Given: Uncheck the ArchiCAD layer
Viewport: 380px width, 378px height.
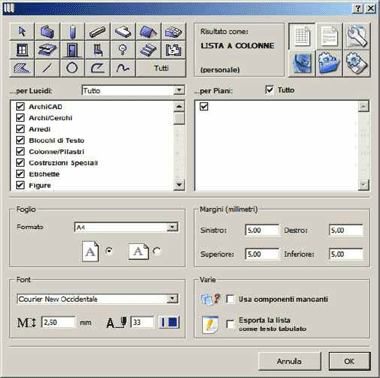Looking at the screenshot, I should (20, 106).
